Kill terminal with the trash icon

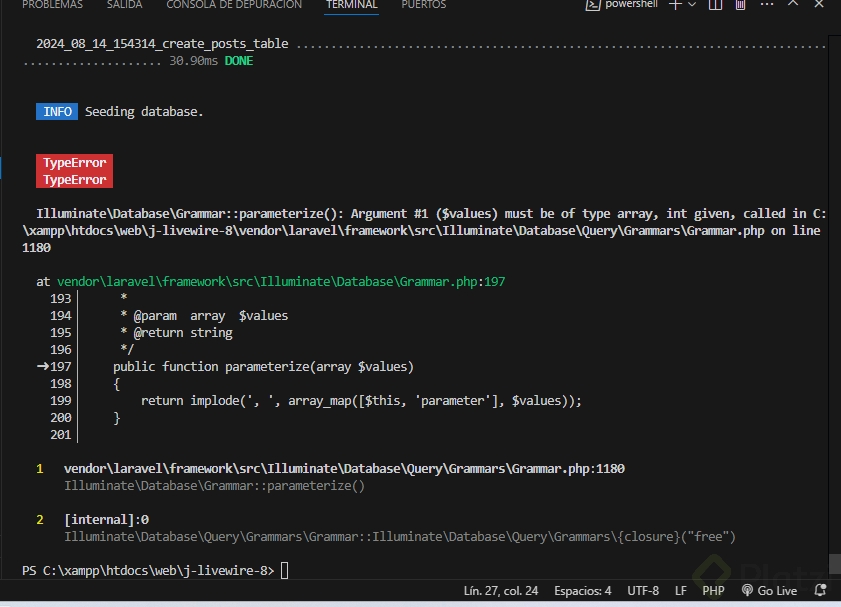pos(740,5)
